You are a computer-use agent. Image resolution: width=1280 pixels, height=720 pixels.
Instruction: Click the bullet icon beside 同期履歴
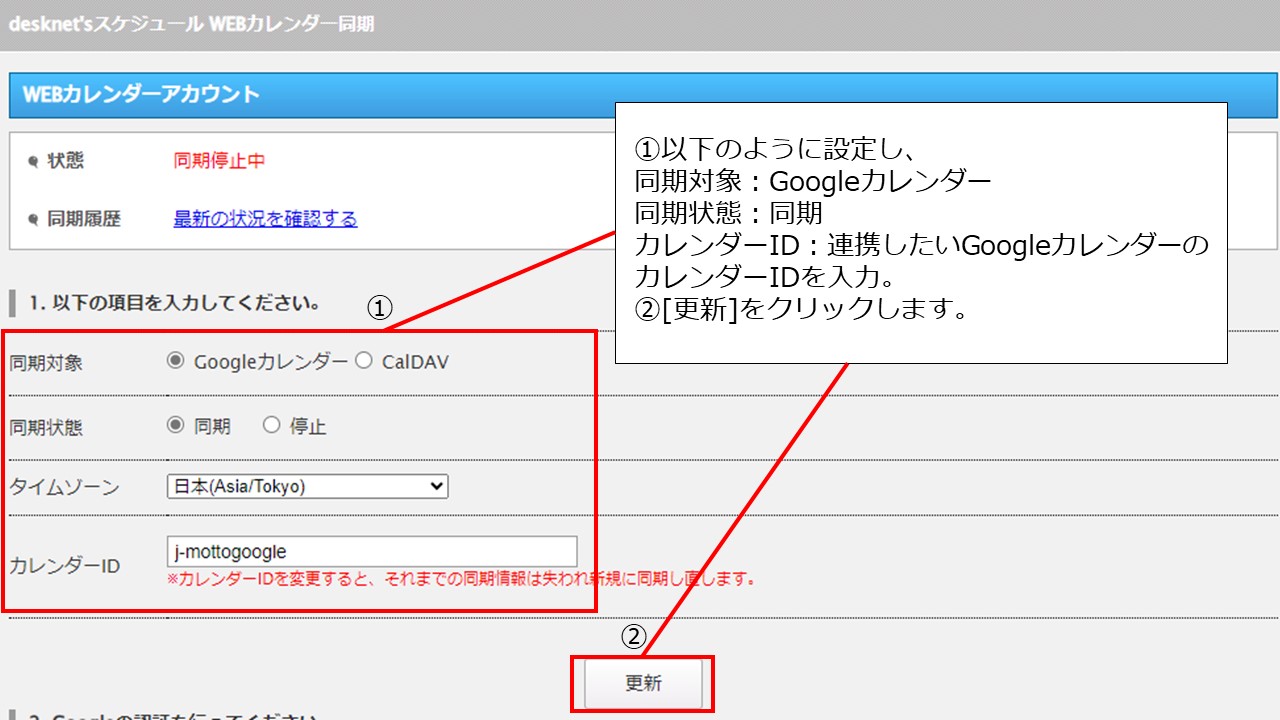tap(33, 220)
